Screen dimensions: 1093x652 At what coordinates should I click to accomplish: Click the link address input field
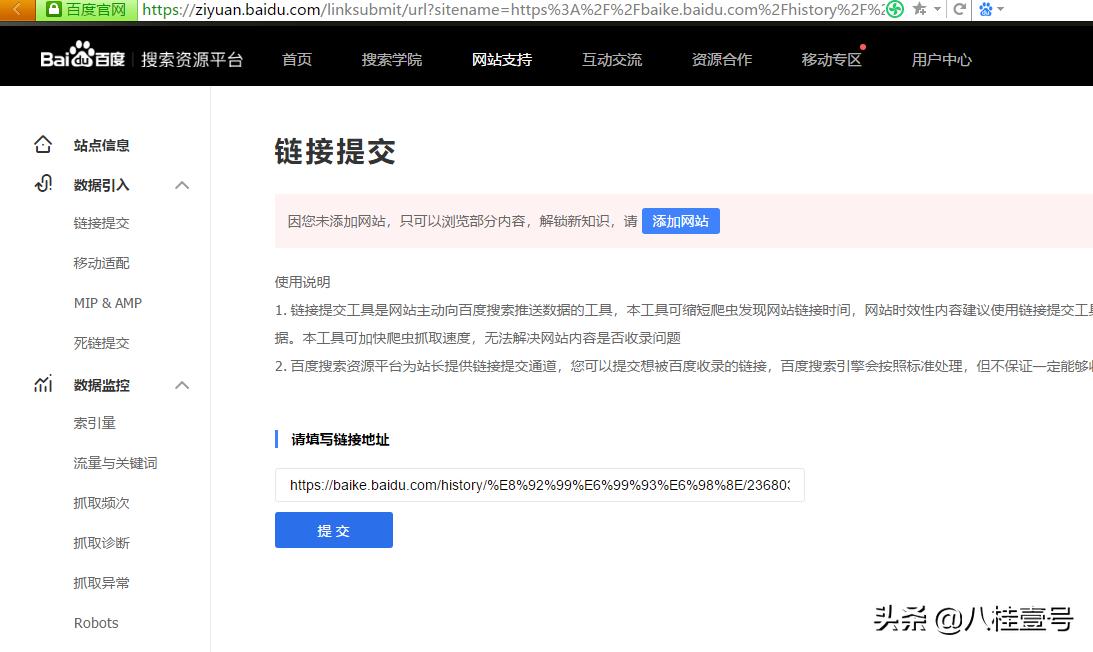click(x=540, y=485)
